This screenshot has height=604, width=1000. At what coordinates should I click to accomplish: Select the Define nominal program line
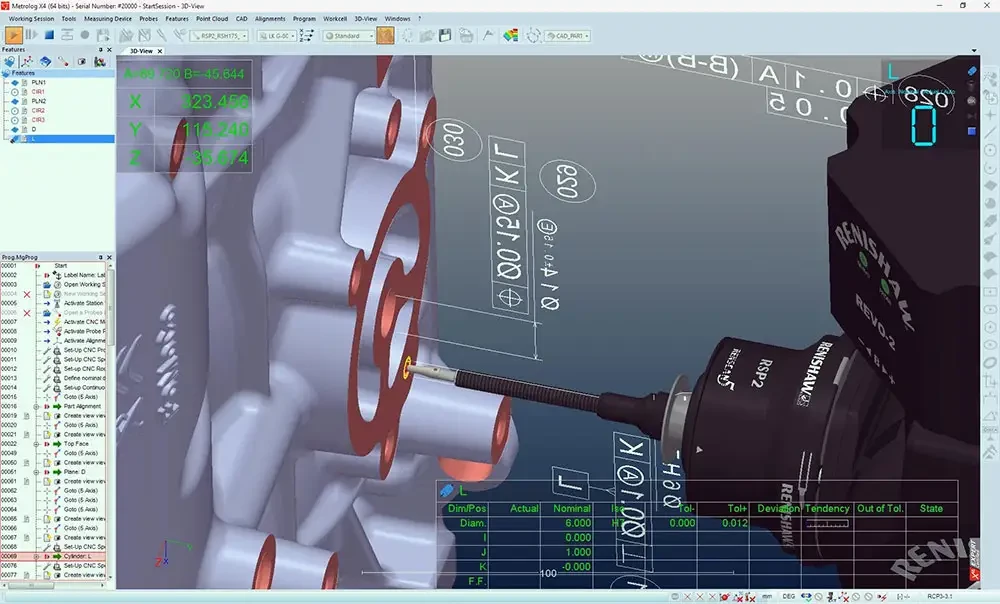click(84, 378)
